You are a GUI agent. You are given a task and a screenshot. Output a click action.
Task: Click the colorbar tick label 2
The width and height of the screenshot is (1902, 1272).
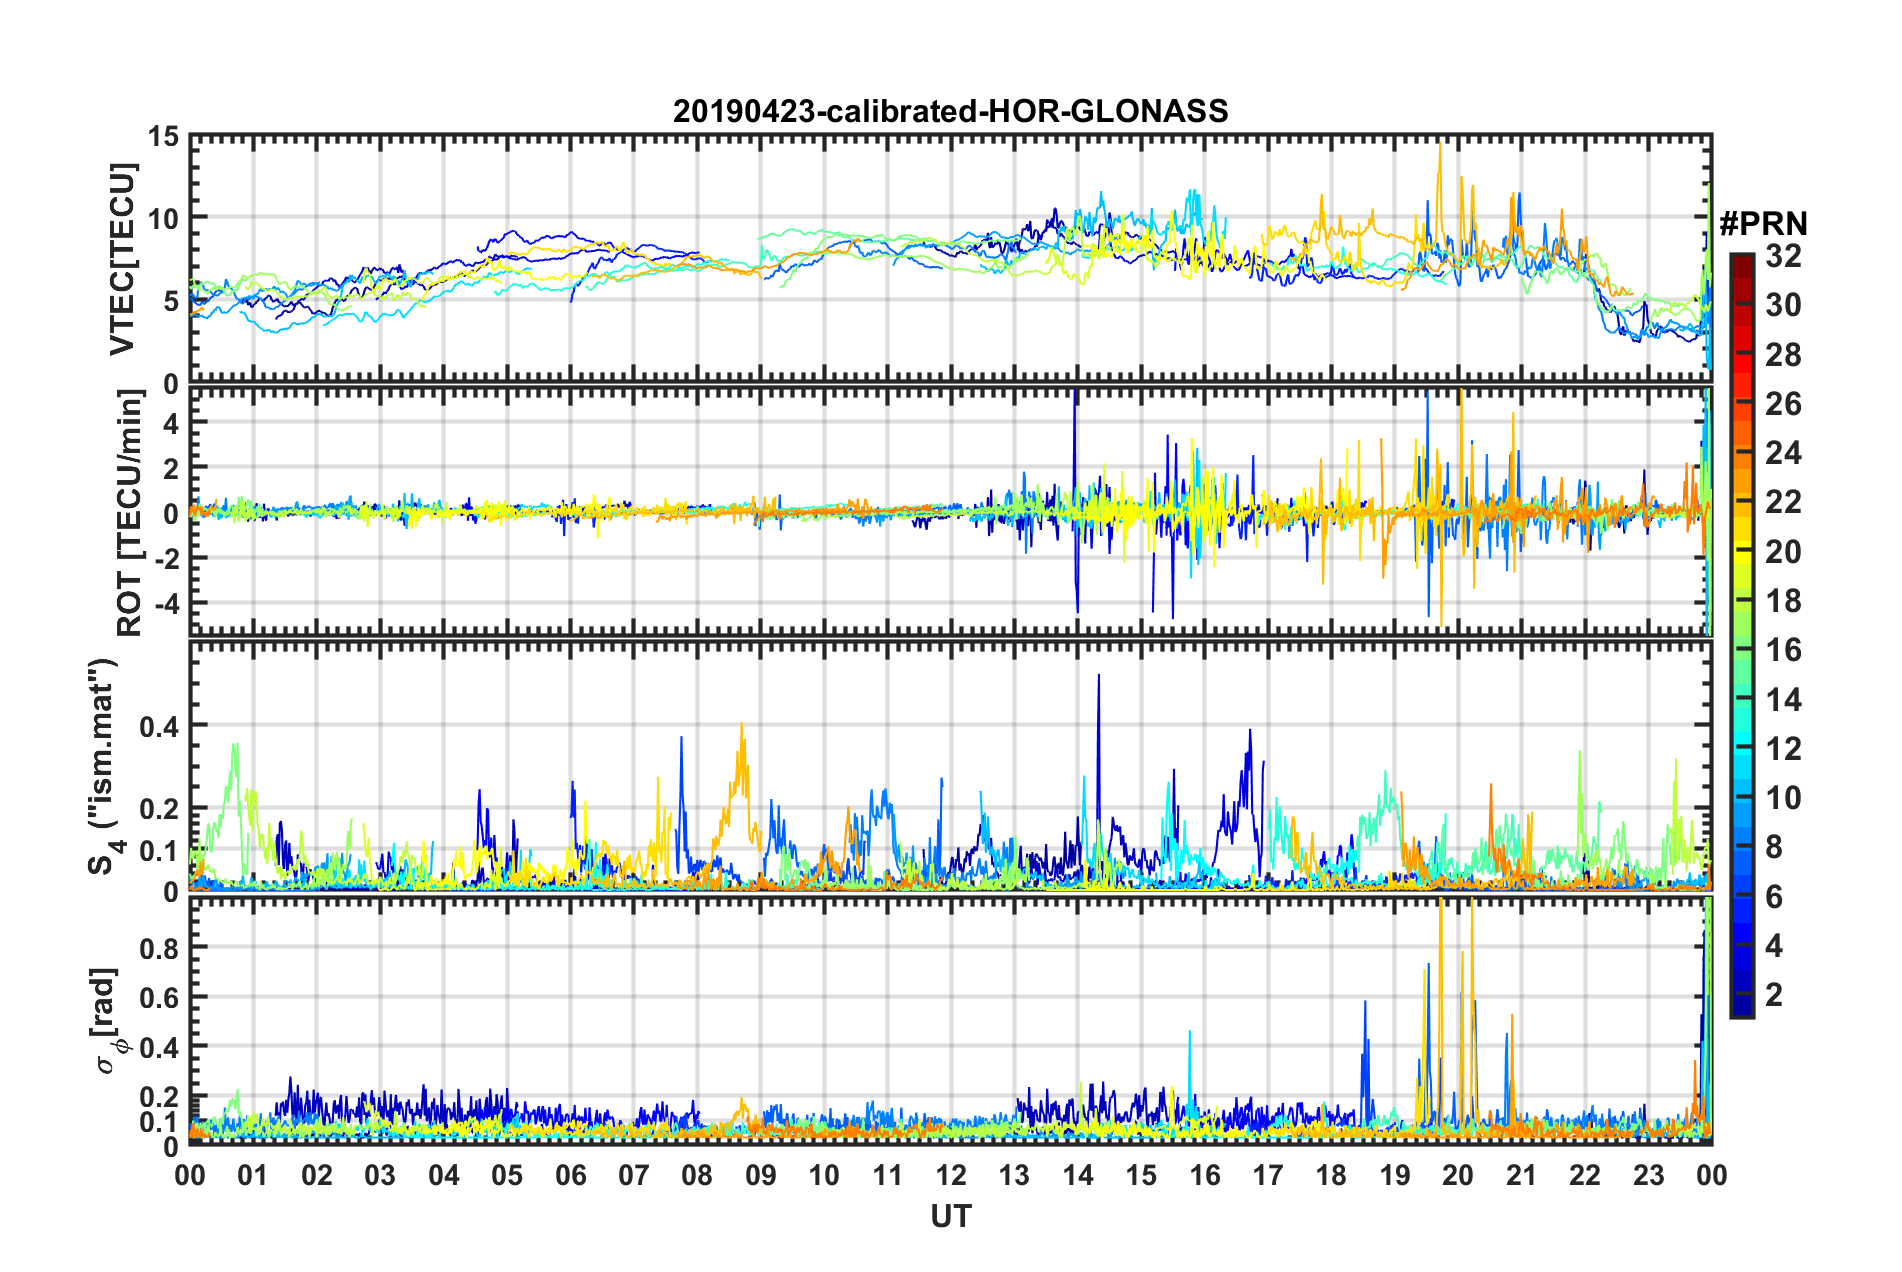1774,994
